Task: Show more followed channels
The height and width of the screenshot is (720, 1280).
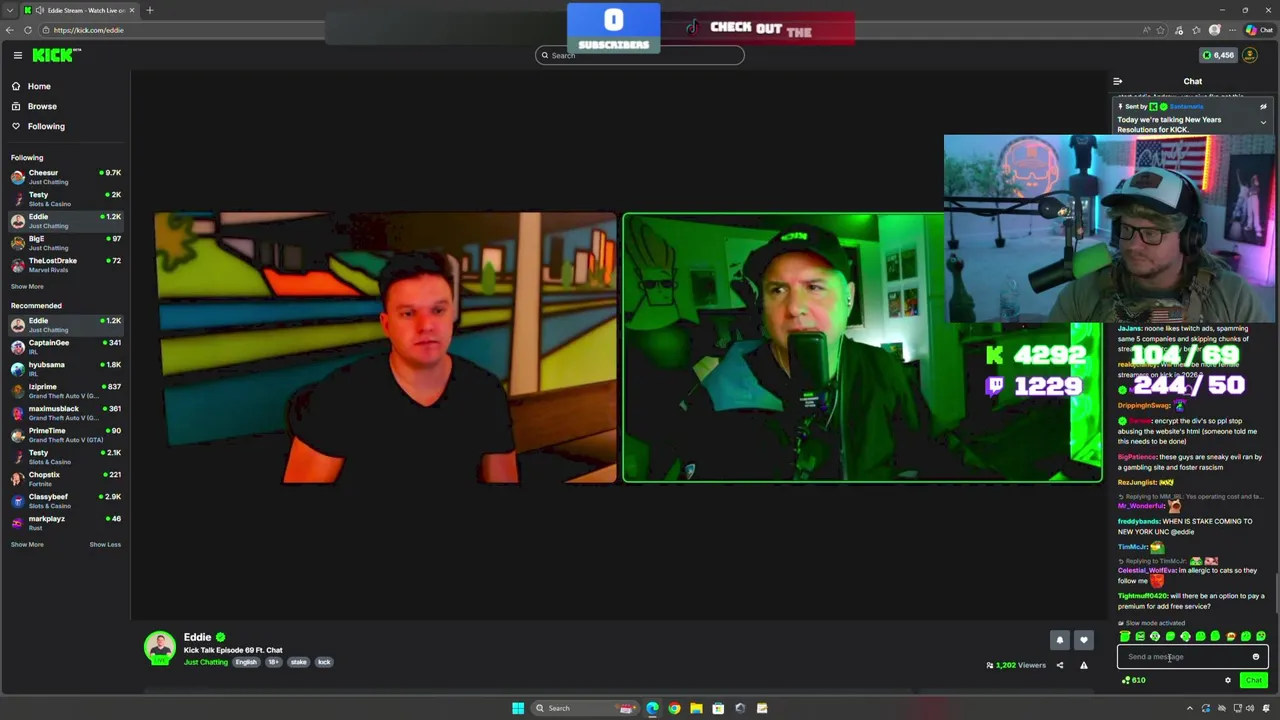Action: pyautogui.click(x=27, y=287)
